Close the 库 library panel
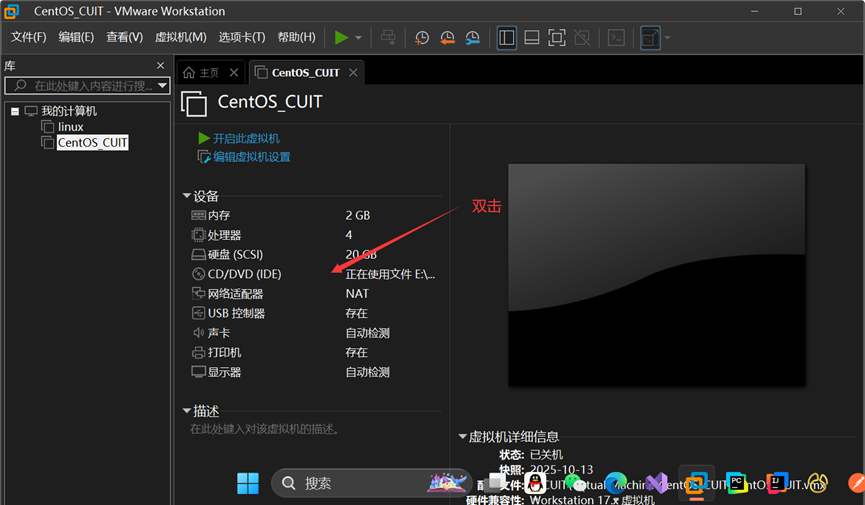 coord(161,66)
